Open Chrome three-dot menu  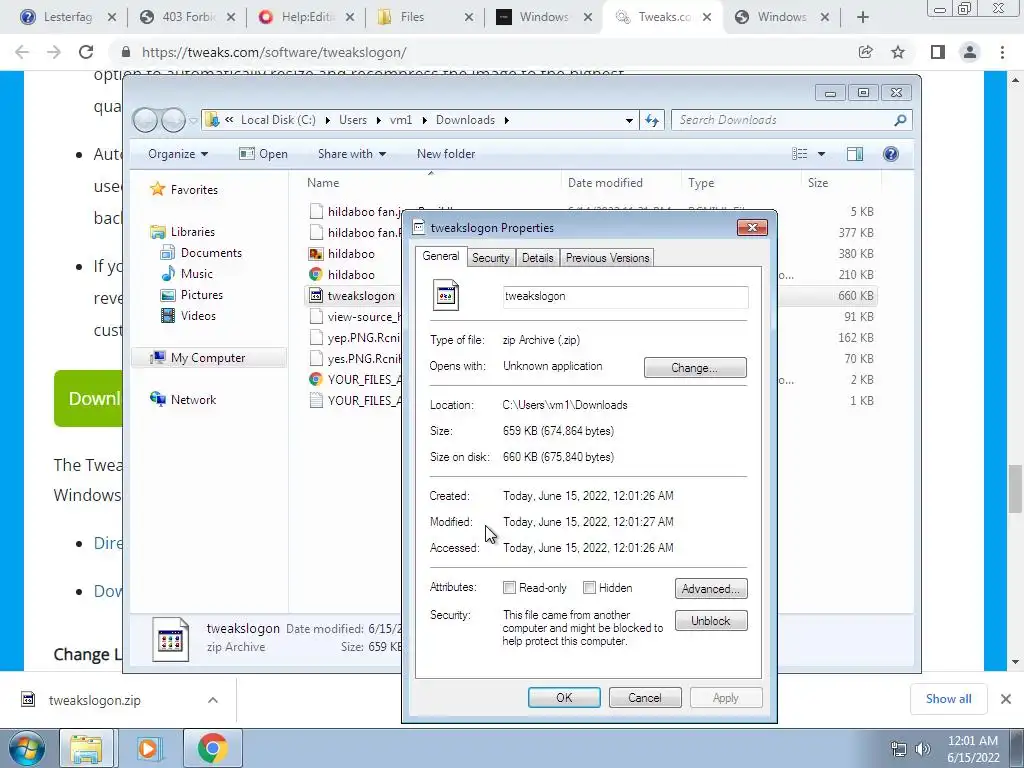coord(1002,52)
